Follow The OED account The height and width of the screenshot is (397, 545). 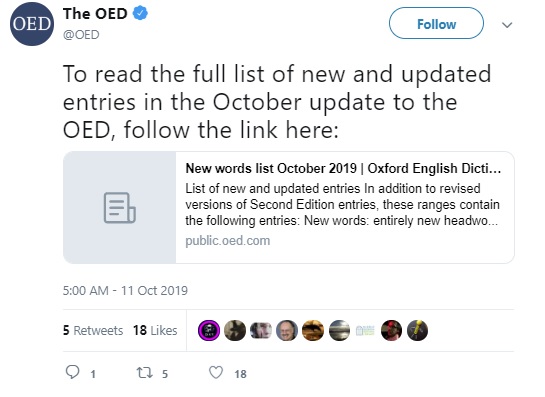point(436,23)
